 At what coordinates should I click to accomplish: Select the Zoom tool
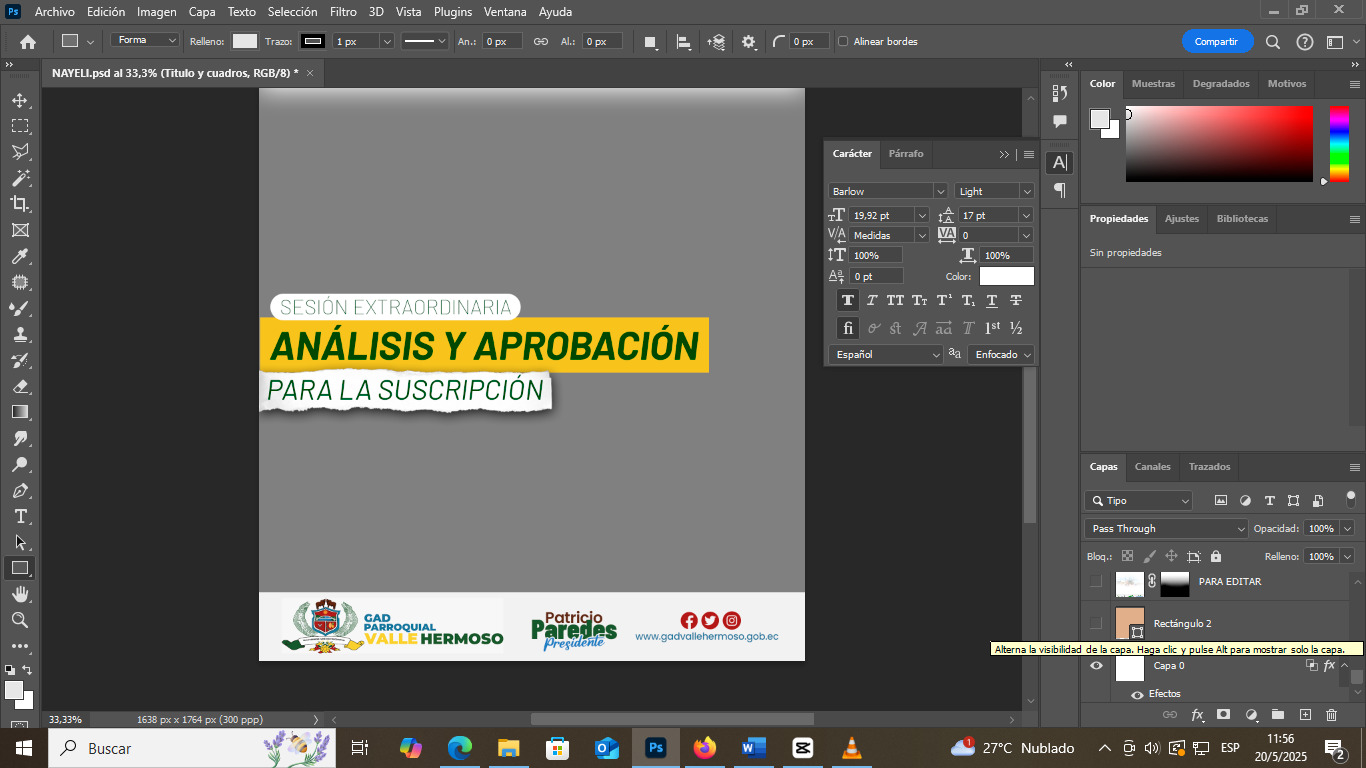pyautogui.click(x=20, y=620)
